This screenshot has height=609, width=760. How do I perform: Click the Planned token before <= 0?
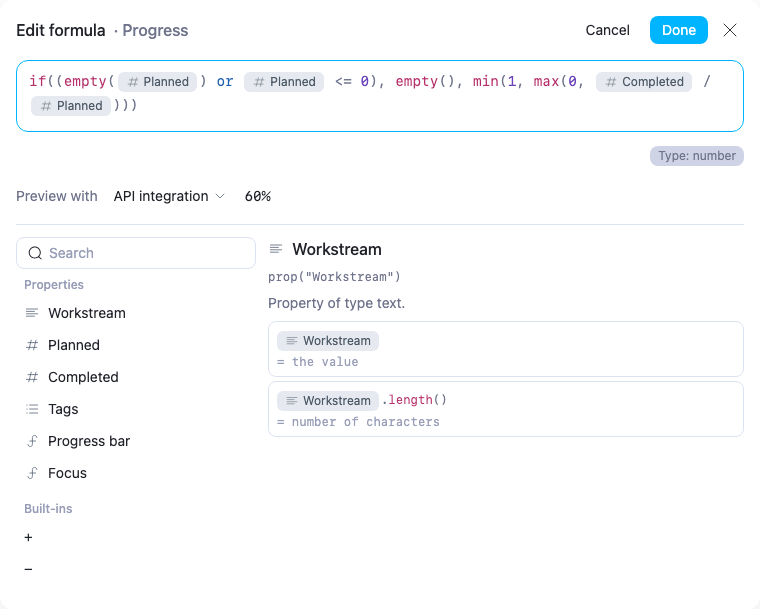click(x=284, y=81)
